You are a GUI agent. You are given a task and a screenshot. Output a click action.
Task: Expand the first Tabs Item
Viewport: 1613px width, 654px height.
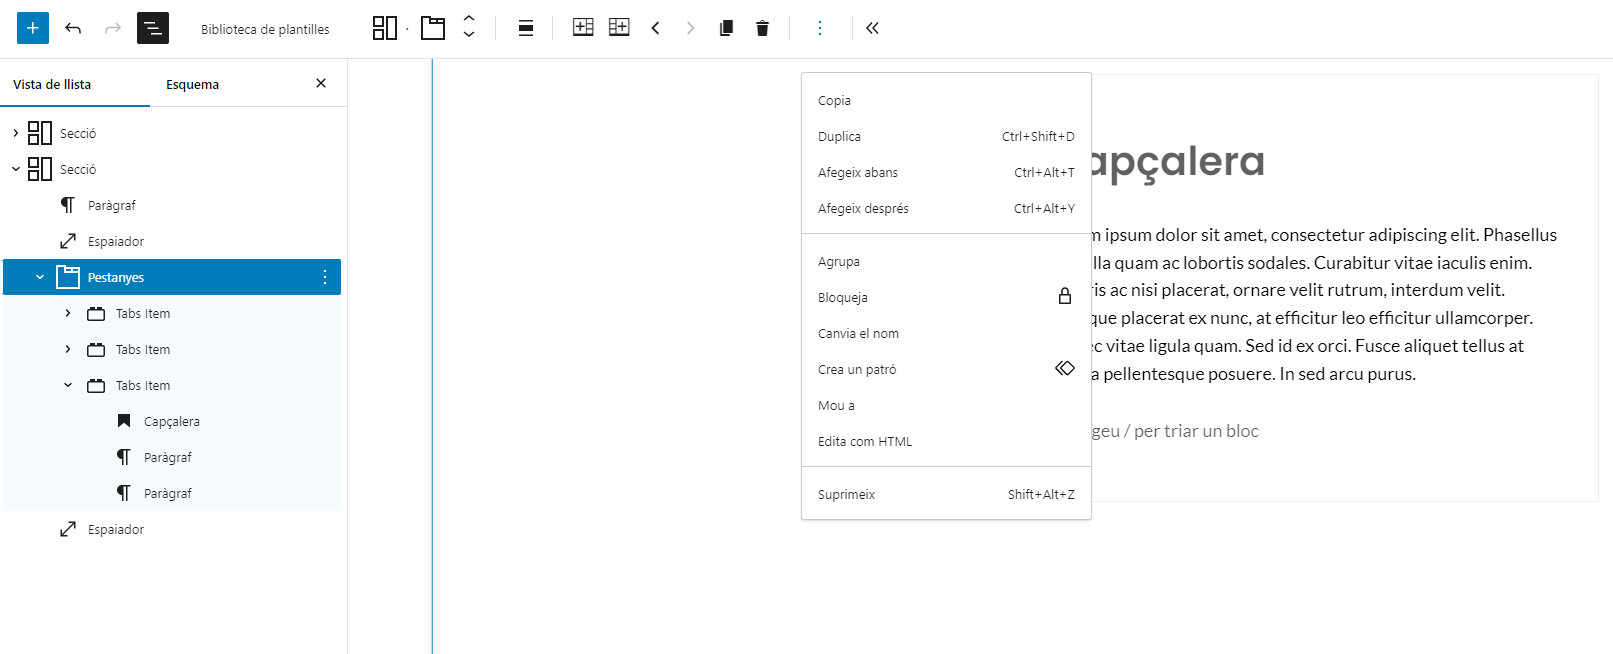68,313
